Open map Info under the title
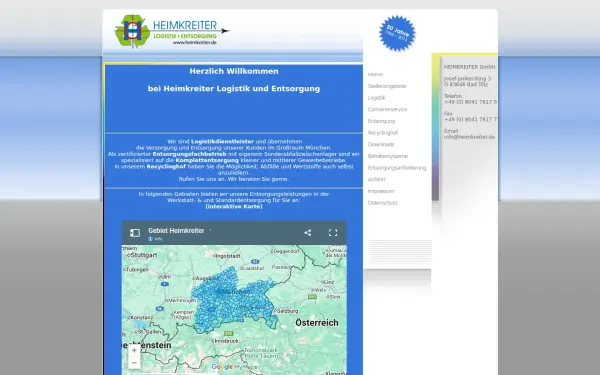600x375 pixels. click(155, 239)
